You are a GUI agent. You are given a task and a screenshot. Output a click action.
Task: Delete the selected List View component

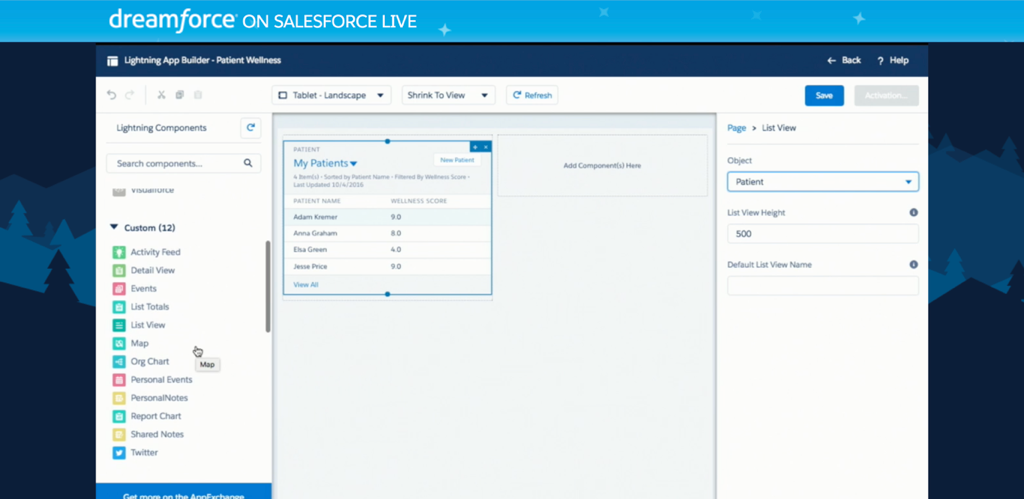486,147
